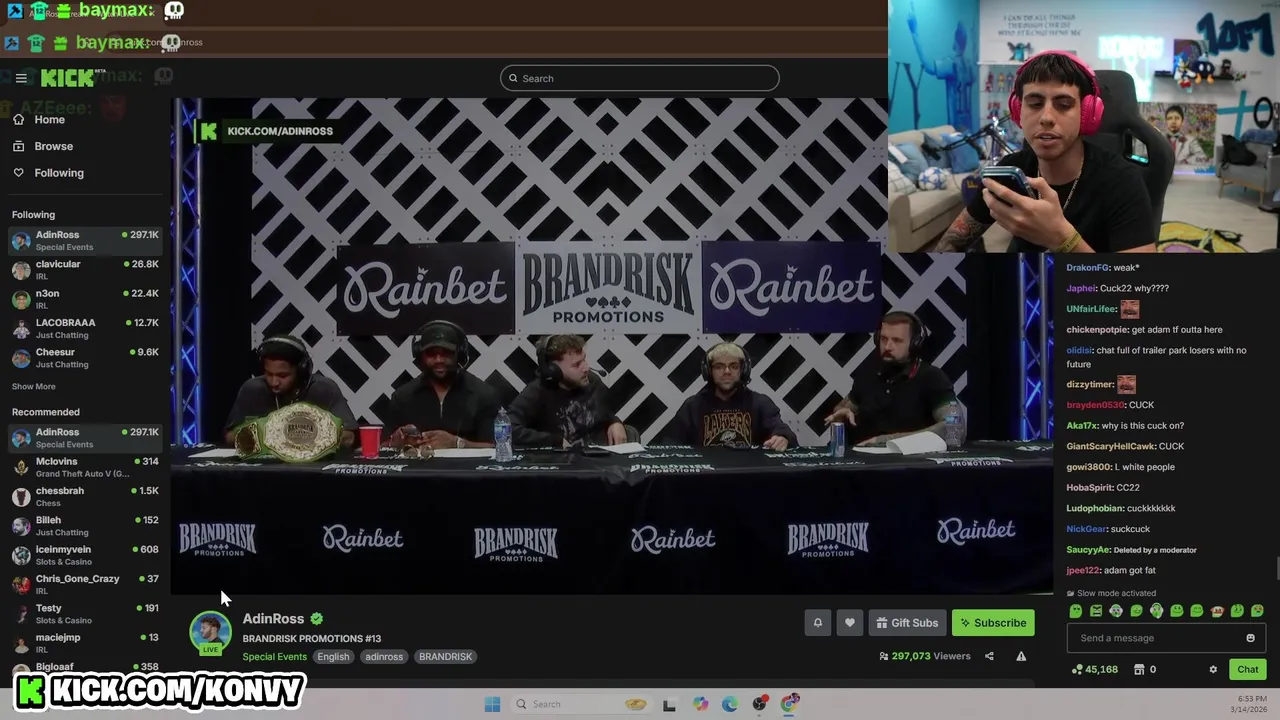Click username Ludophobian in chat
The height and width of the screenshot is (720, 1280).
pyautogui.click(x=1094, y=508)
